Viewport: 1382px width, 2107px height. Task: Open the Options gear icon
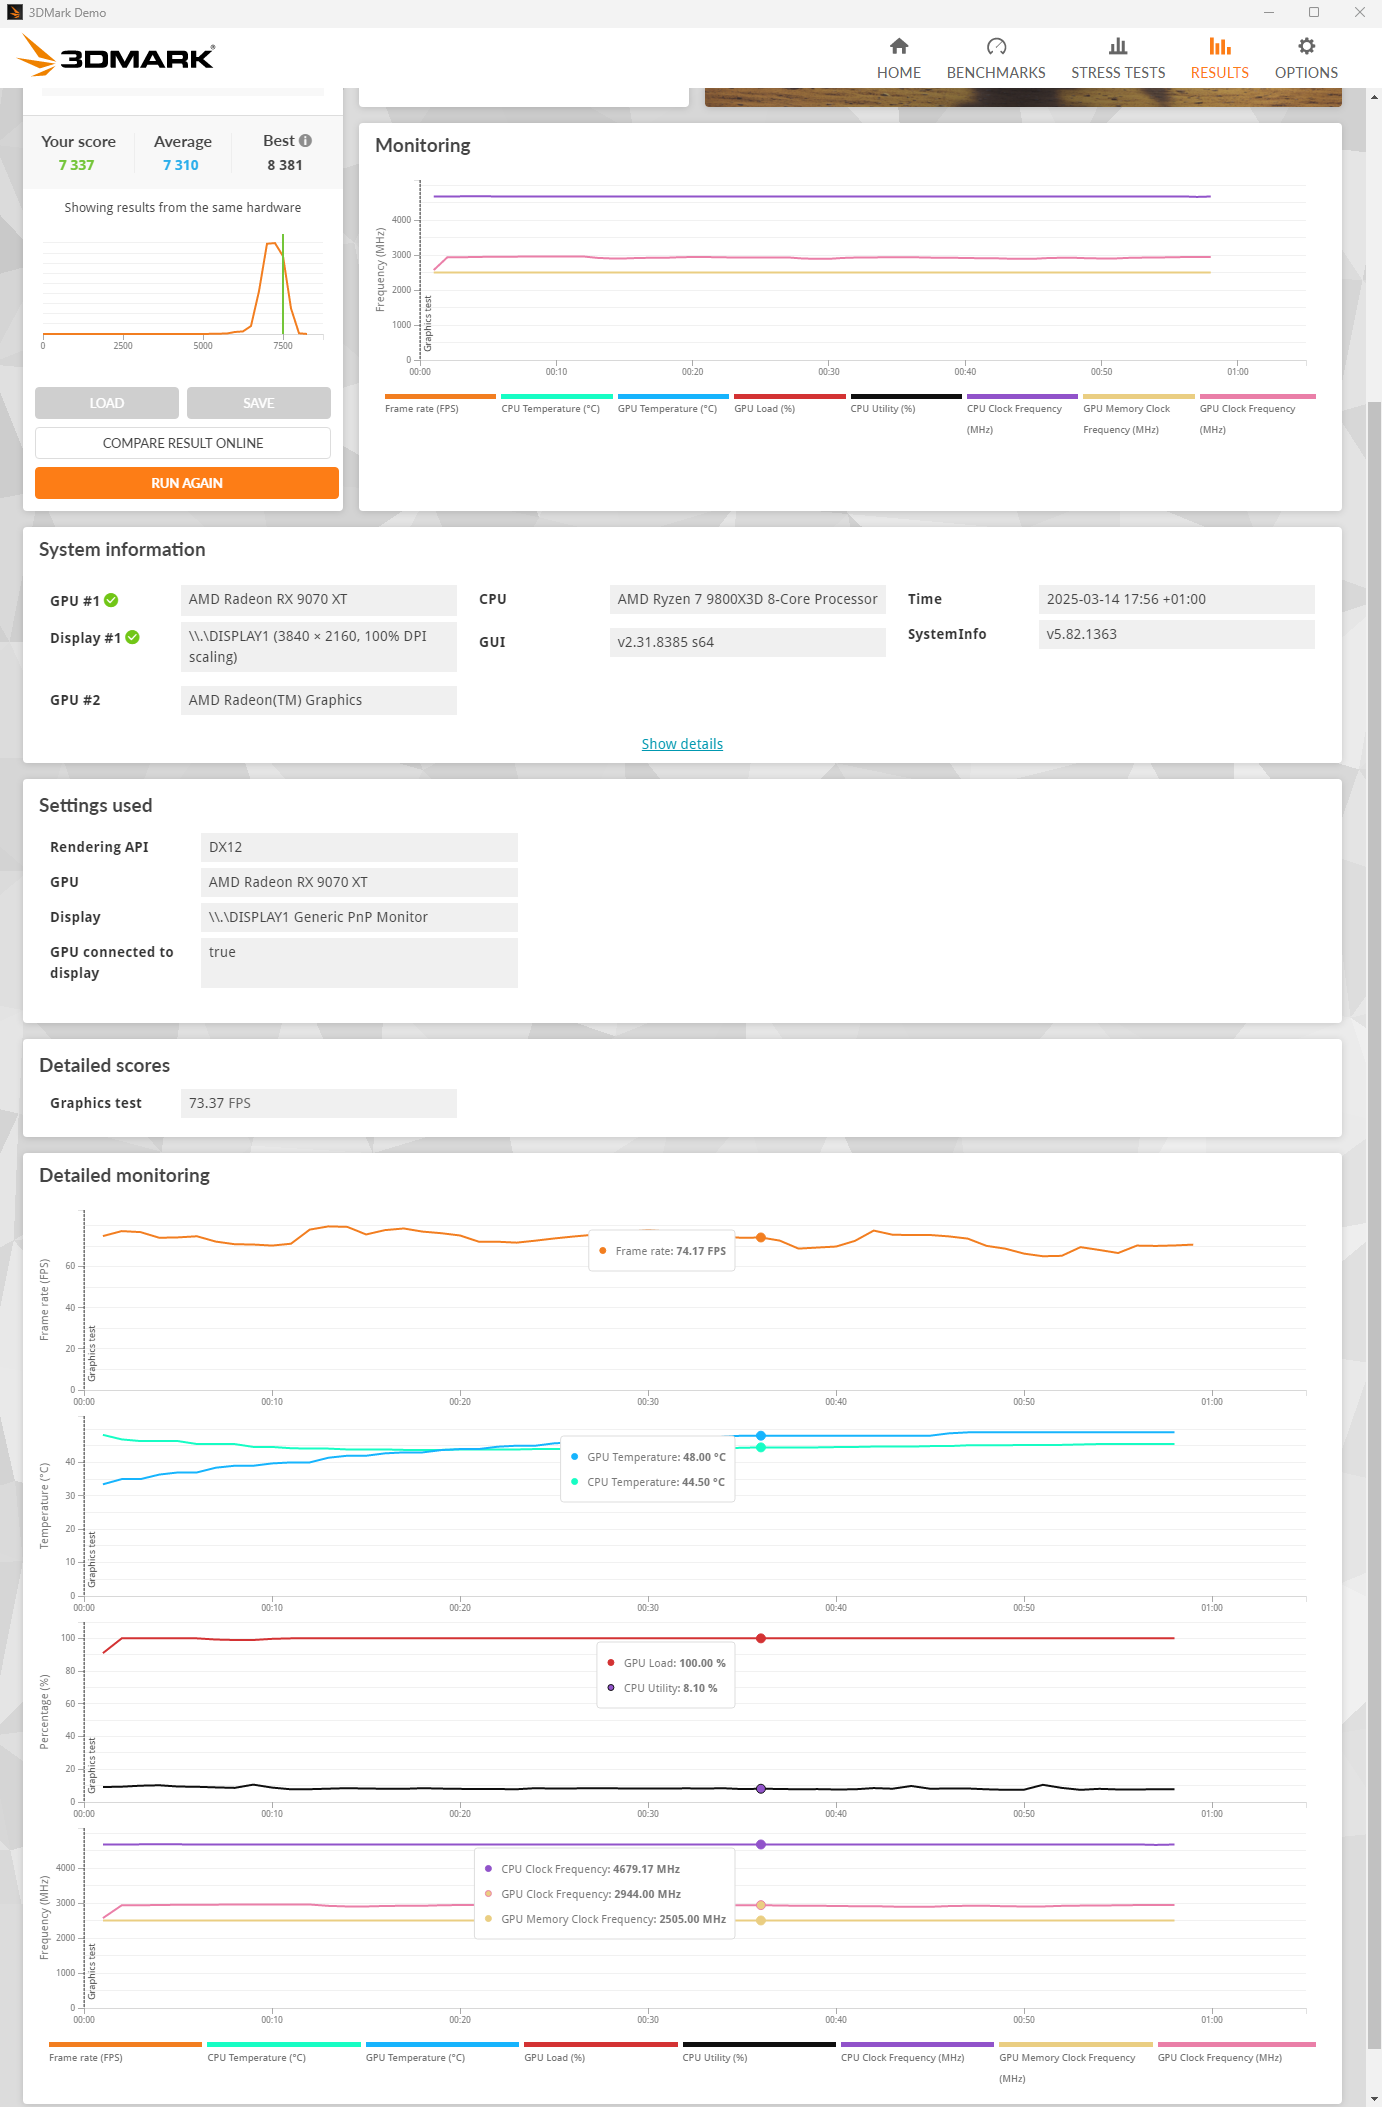pyautogui.click(x=1306, y=46)
